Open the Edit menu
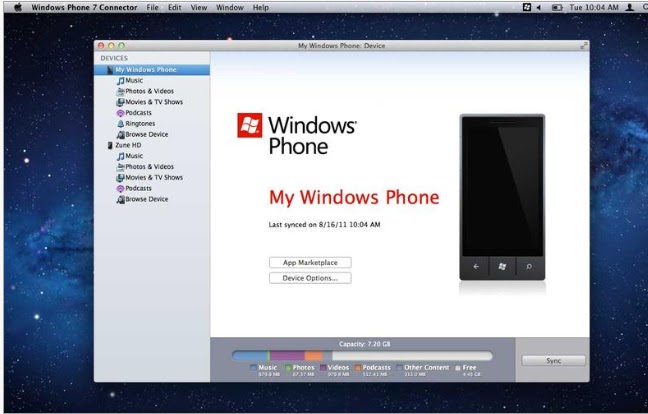Viewport: 648px width, 414px height. (174, 7)
